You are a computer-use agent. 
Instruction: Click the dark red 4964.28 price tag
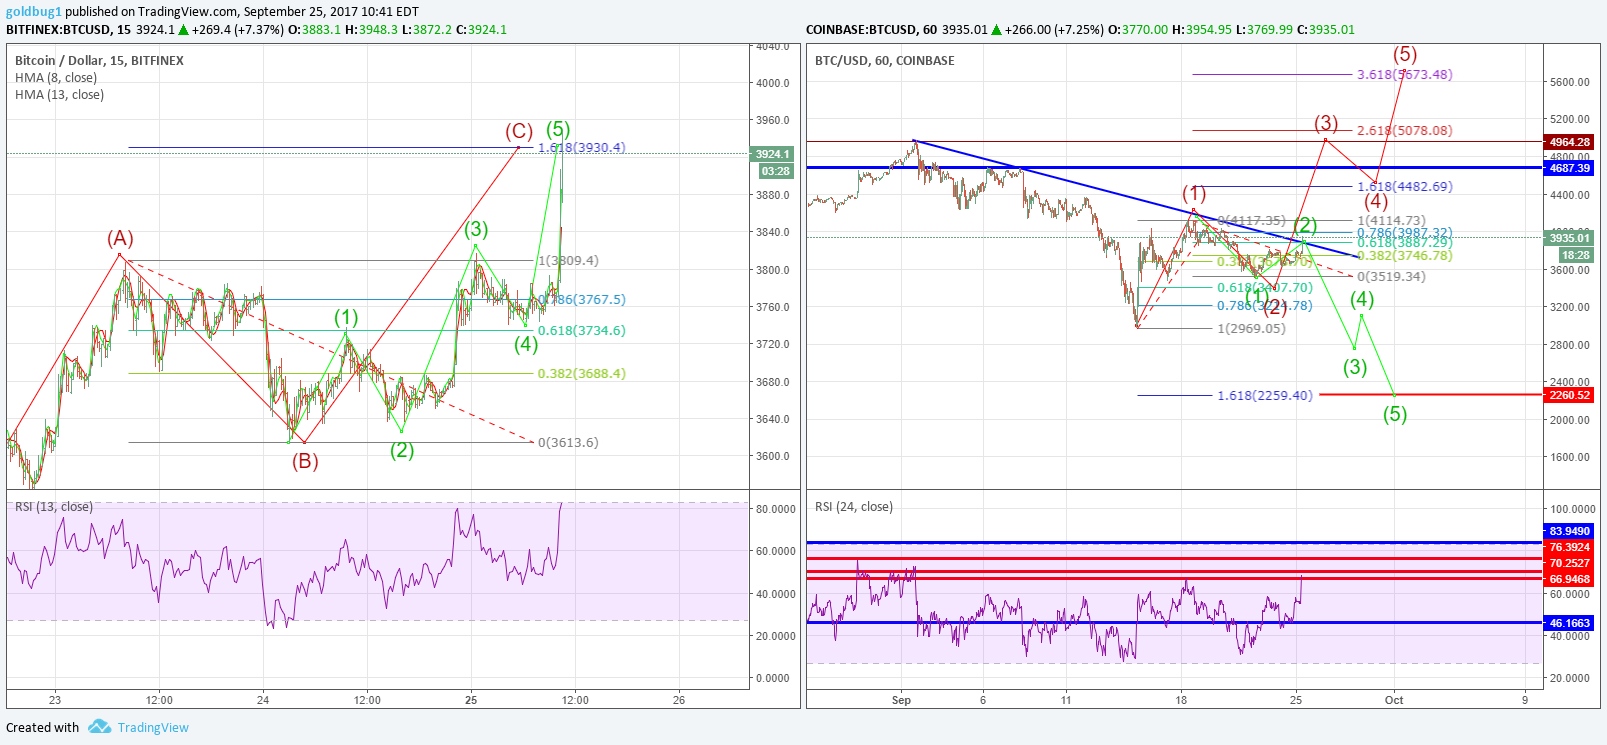pos(1569,142)
